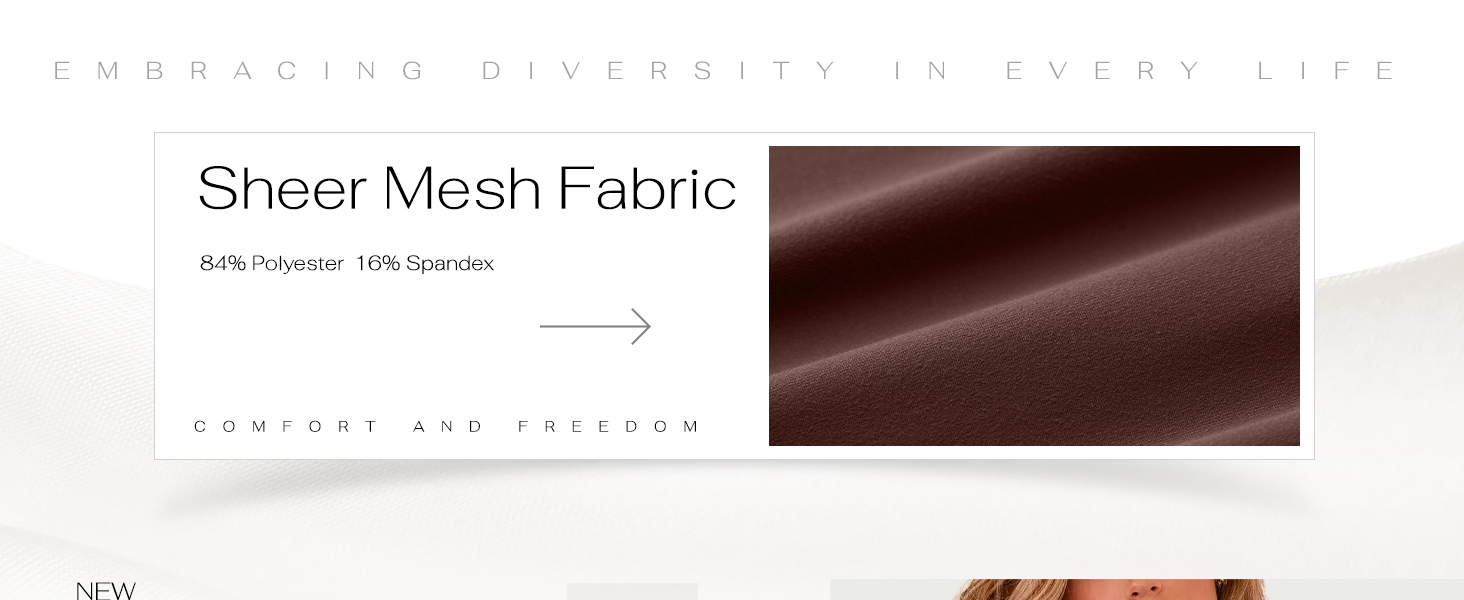Click the word Fabric in the heading
Image resolution: width=1464 pixels, height=600 pixels.
(647, 188)
